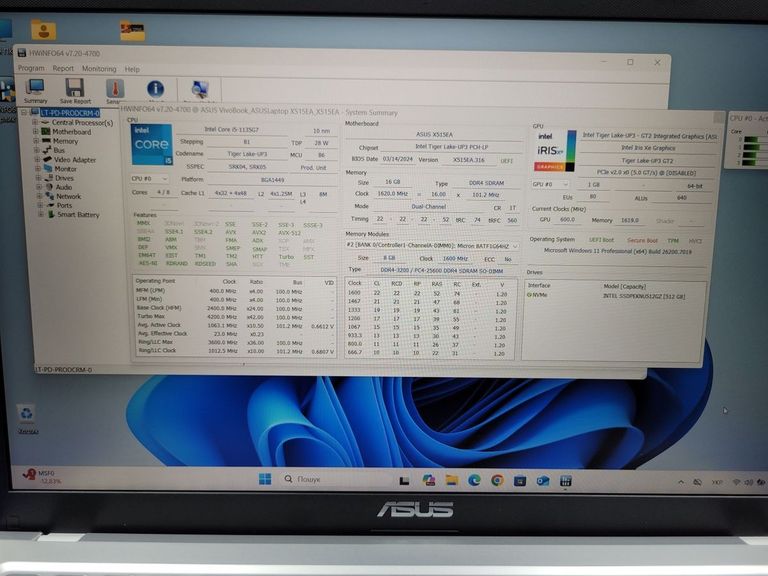The height and width of the screenshot is (576, 768).
Task: Open the user folder desktop icon
Action: click(43, 30)
